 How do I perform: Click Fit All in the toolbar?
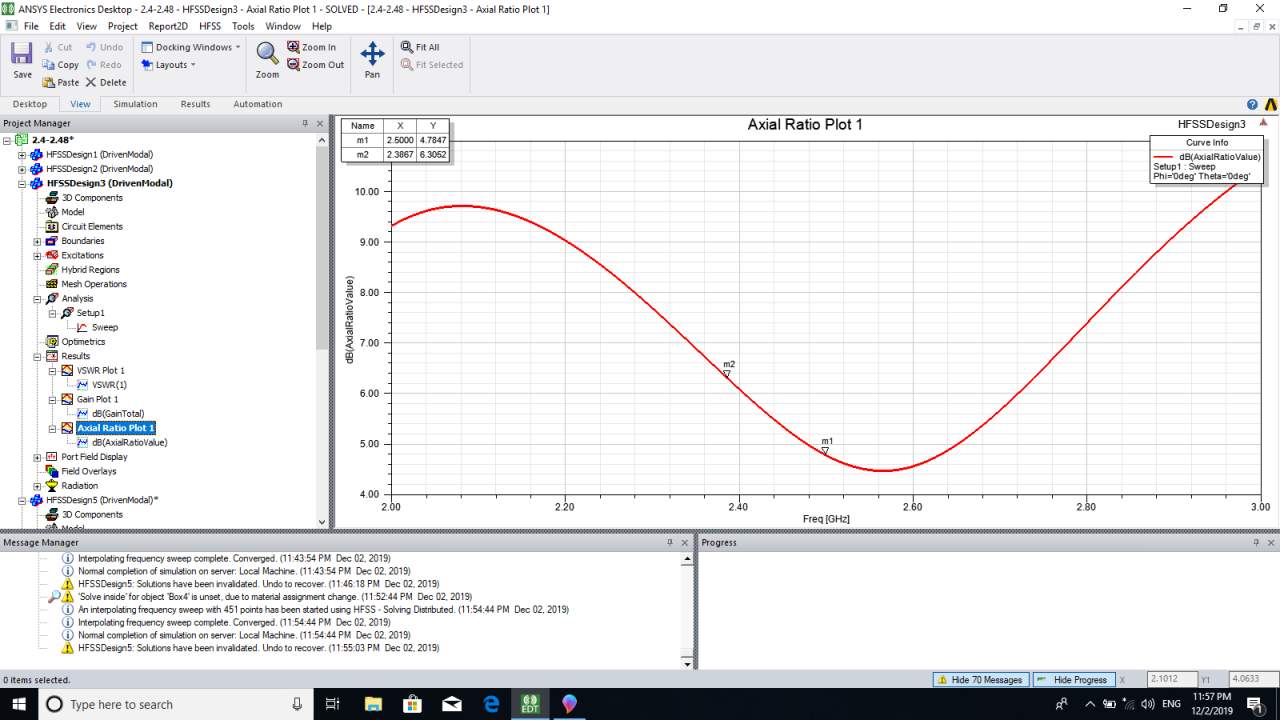point(420,47)
